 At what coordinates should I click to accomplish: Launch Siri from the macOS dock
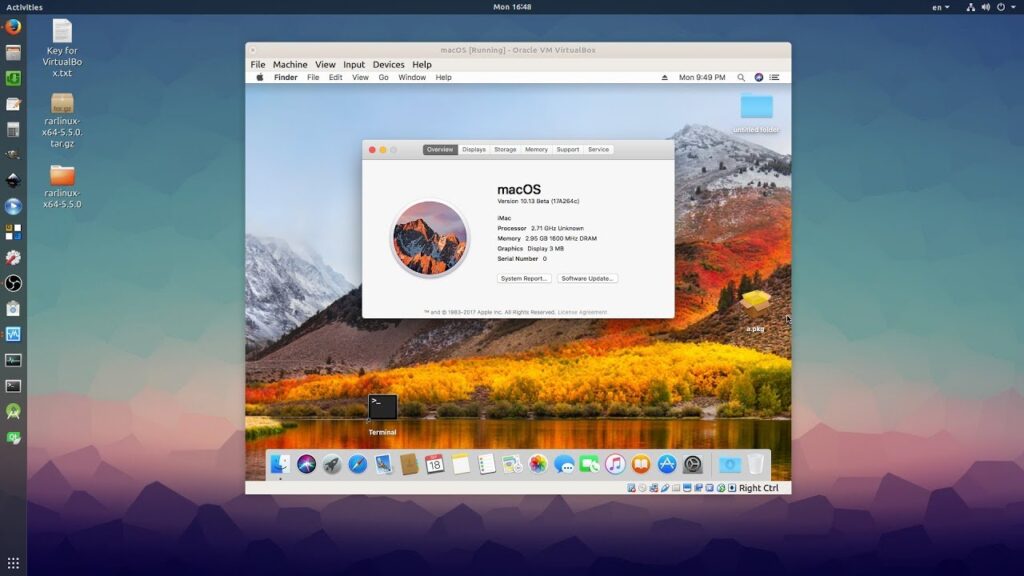pos(306,464)
